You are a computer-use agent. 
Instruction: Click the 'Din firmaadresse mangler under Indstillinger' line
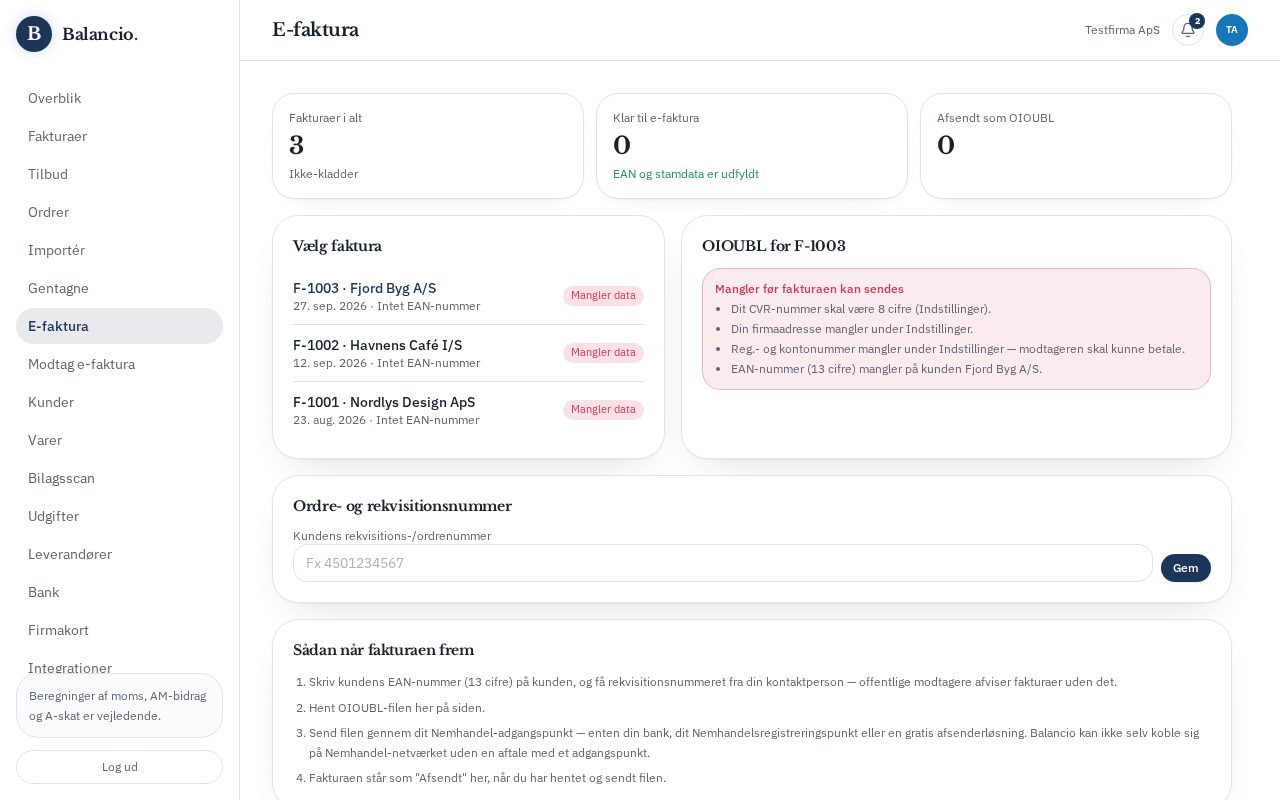852,329
